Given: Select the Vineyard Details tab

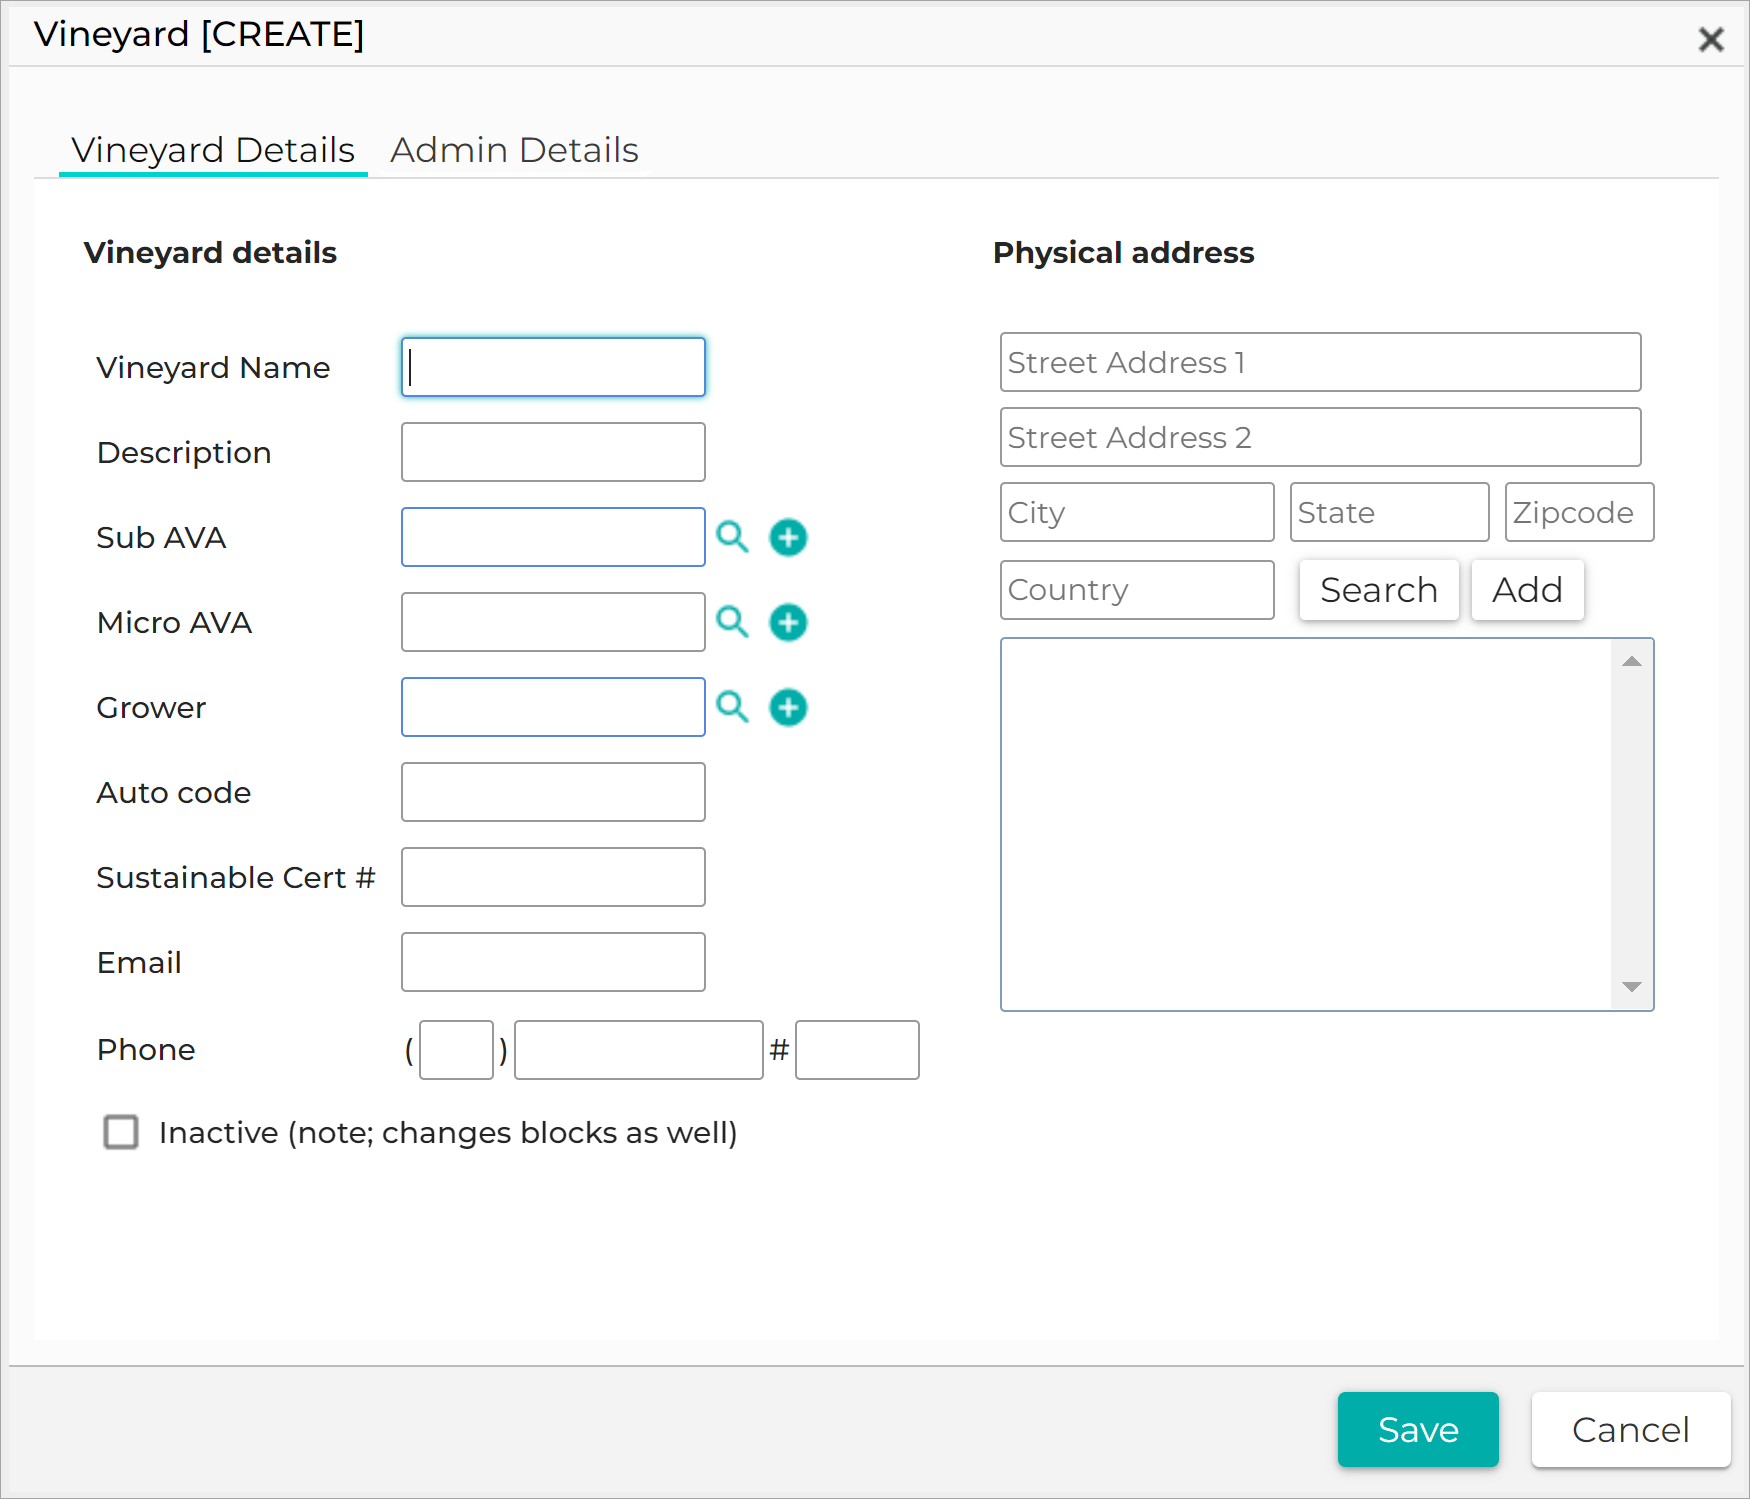Looking at the screenshot, I should [213, 150].
